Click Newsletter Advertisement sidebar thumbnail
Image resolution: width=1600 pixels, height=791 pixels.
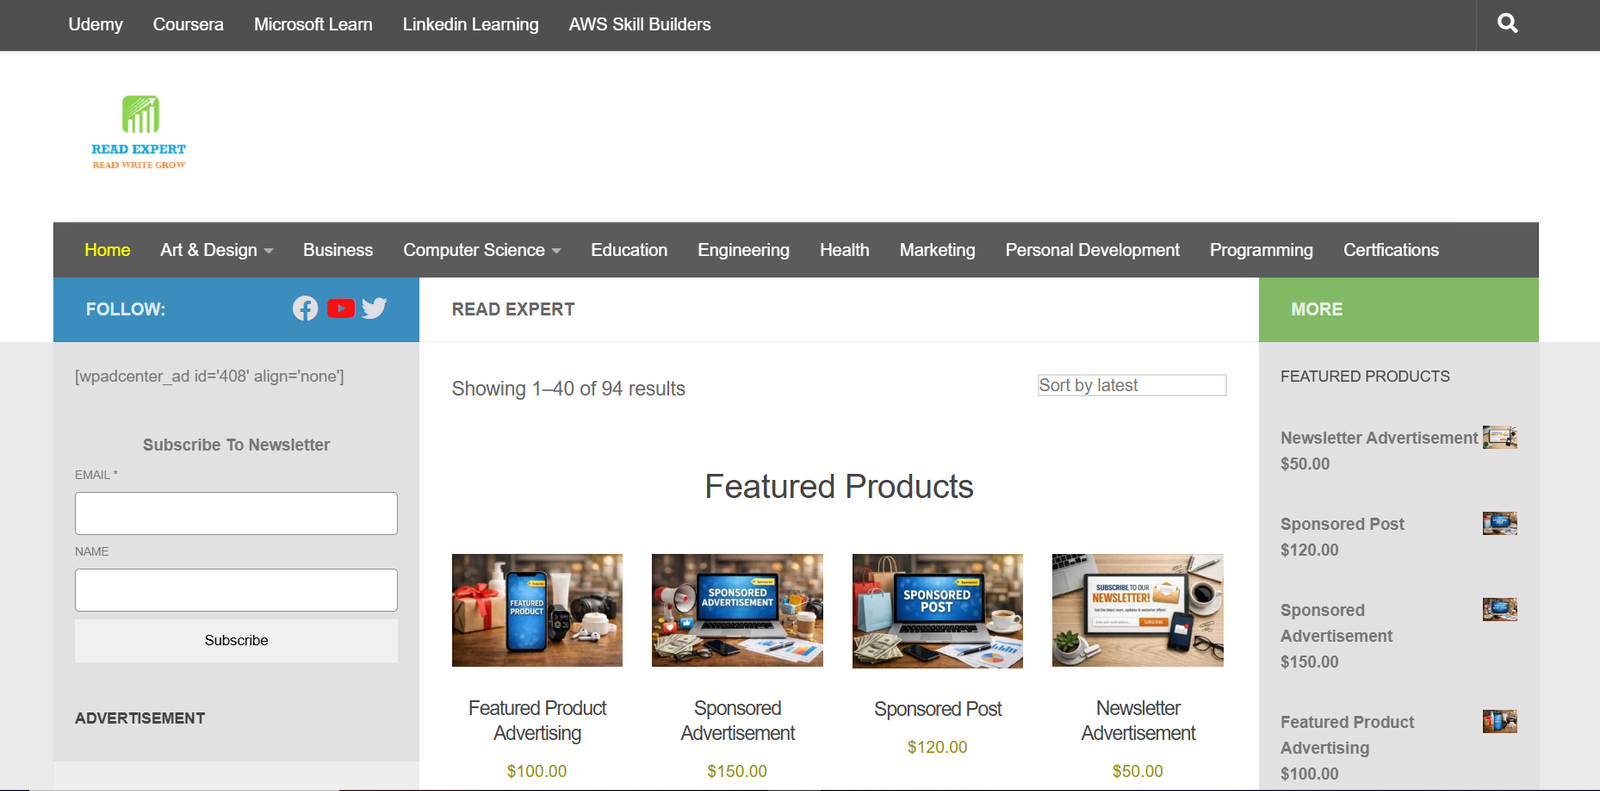click(1499, 437)
